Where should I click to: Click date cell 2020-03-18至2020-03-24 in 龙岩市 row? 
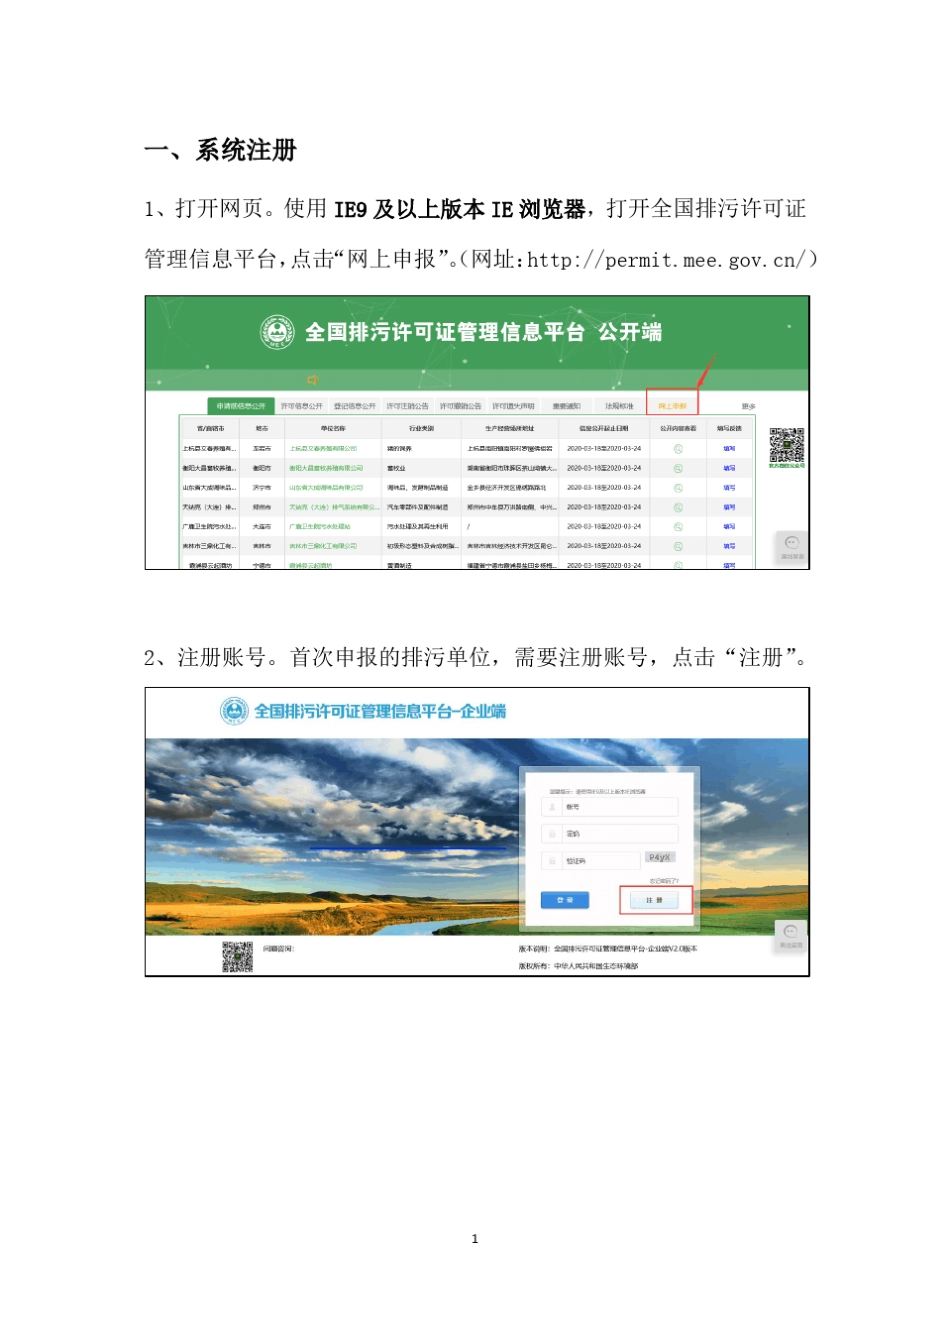(x=604, y=449)
